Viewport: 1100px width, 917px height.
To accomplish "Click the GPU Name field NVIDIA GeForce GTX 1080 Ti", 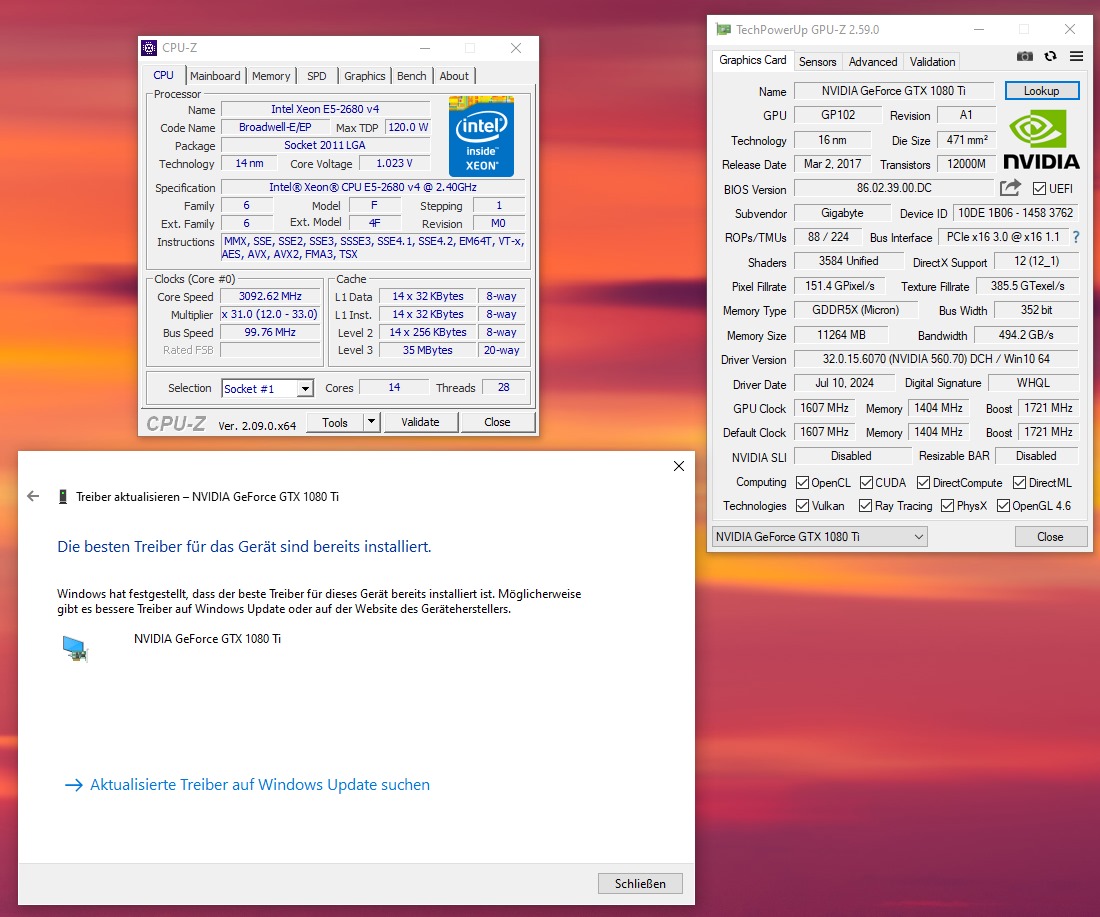I will (894, 91).
